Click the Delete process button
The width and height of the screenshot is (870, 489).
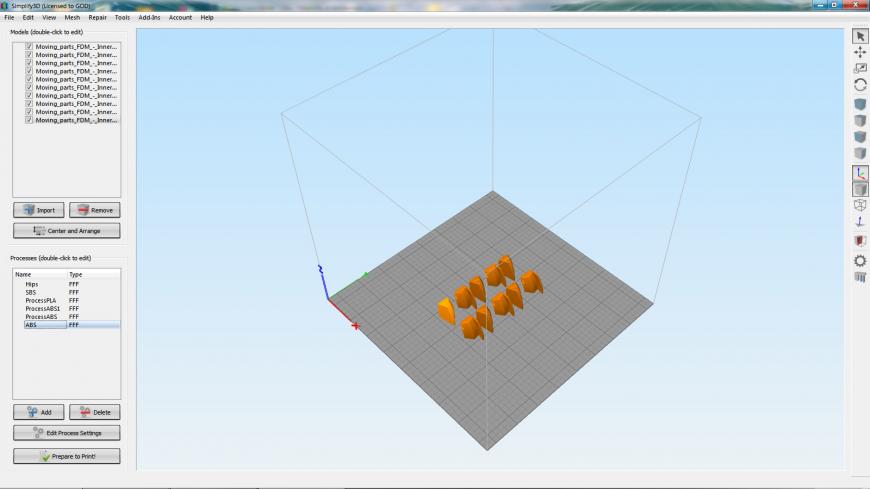coord(95,412)
